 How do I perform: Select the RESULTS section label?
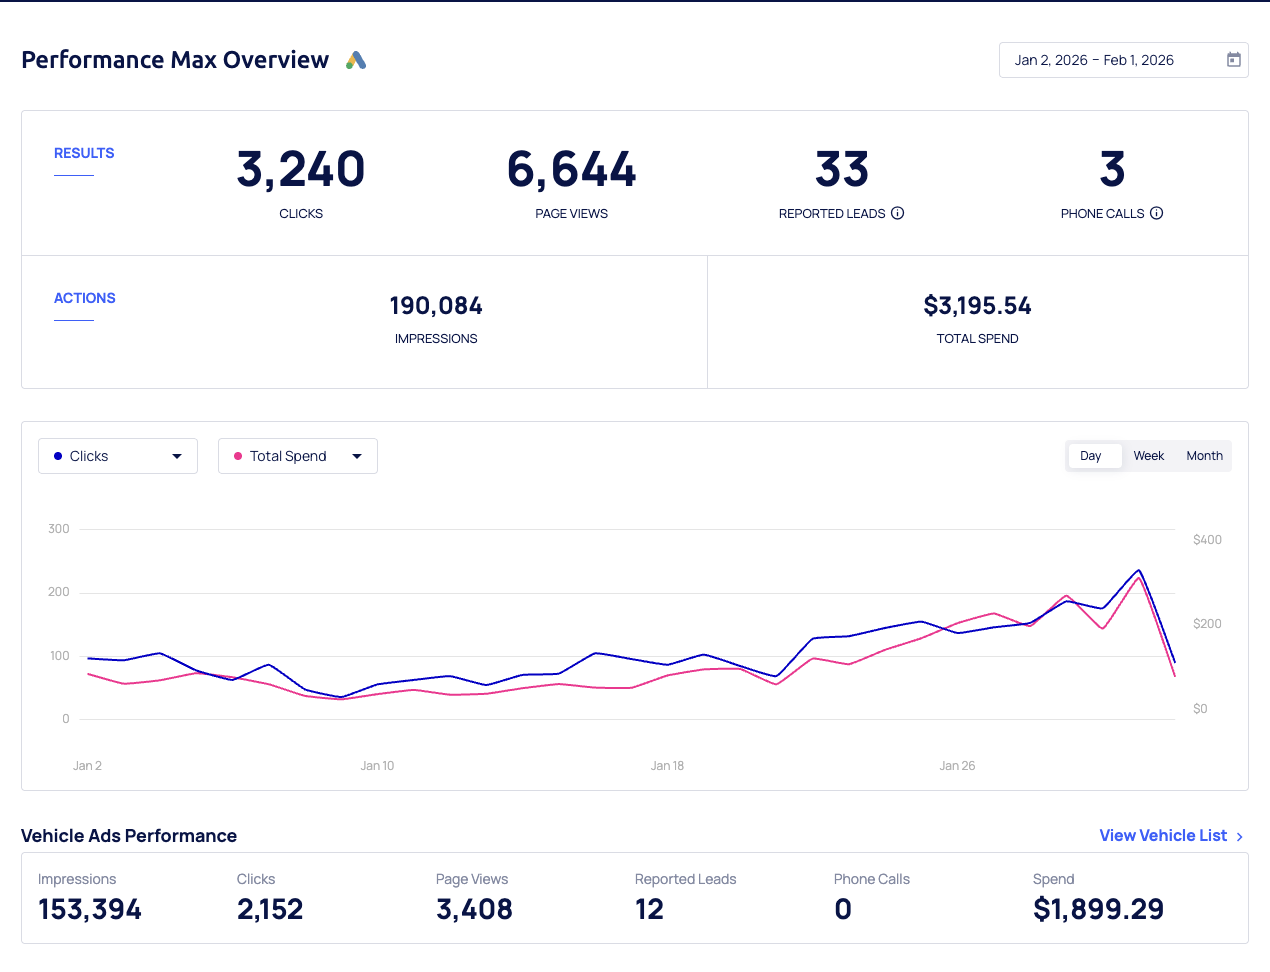click(84, 153)
